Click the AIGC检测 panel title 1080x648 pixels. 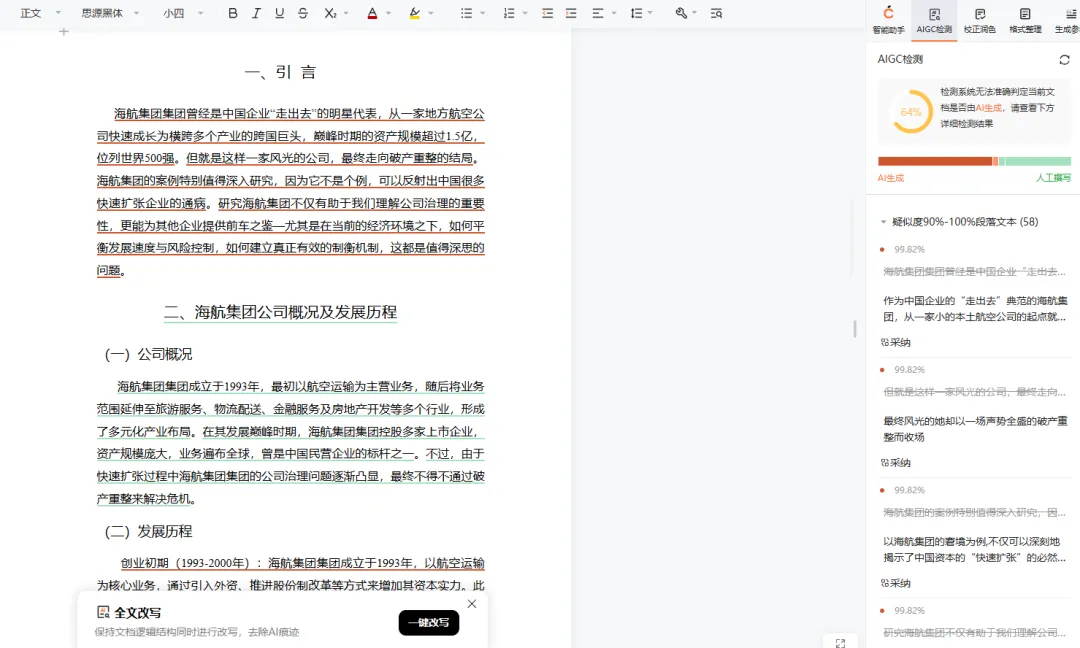click(x=900, y=59)
